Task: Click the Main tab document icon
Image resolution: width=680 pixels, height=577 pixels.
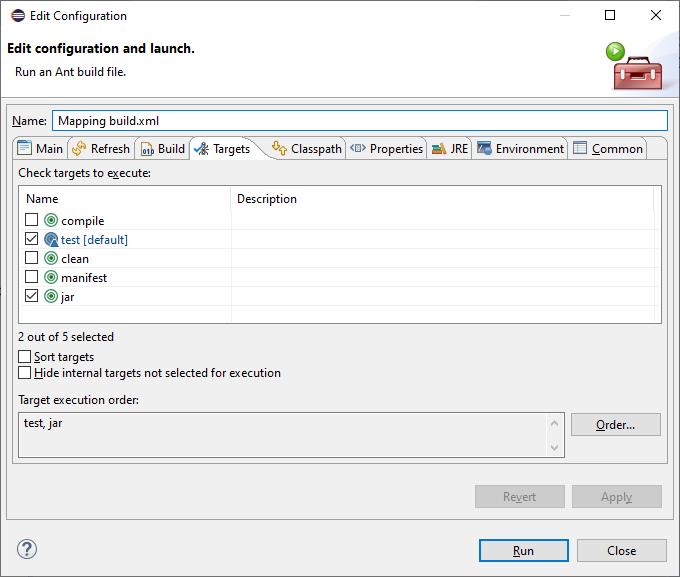Action: [24, 148]
